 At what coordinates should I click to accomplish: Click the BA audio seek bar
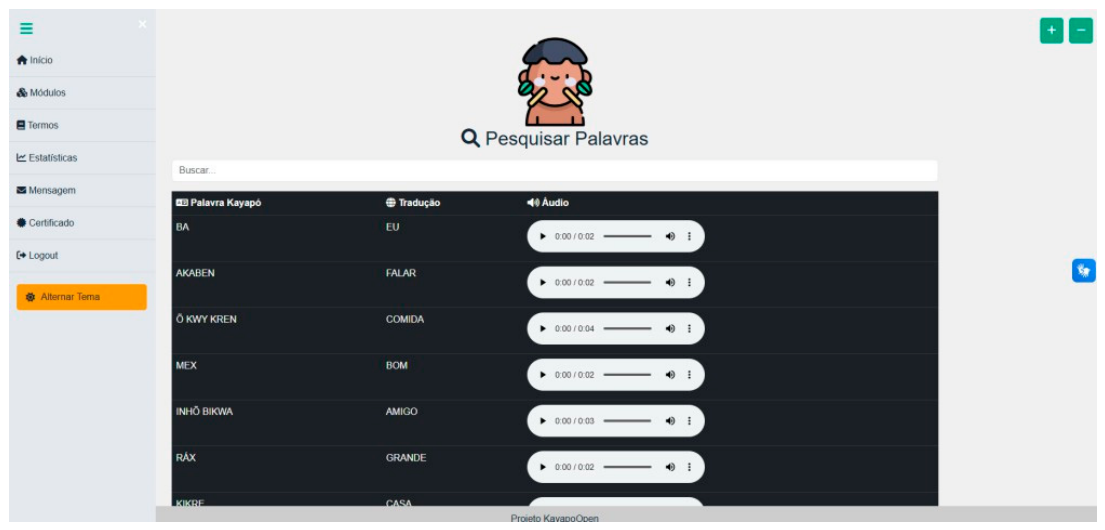point(627,237)
